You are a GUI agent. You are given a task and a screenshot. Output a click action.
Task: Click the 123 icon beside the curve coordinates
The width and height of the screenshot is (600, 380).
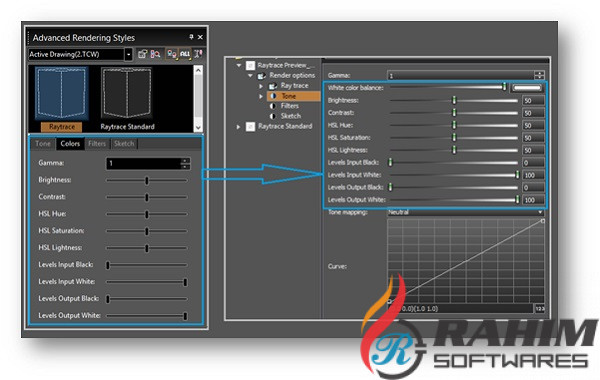coord(540,308)
